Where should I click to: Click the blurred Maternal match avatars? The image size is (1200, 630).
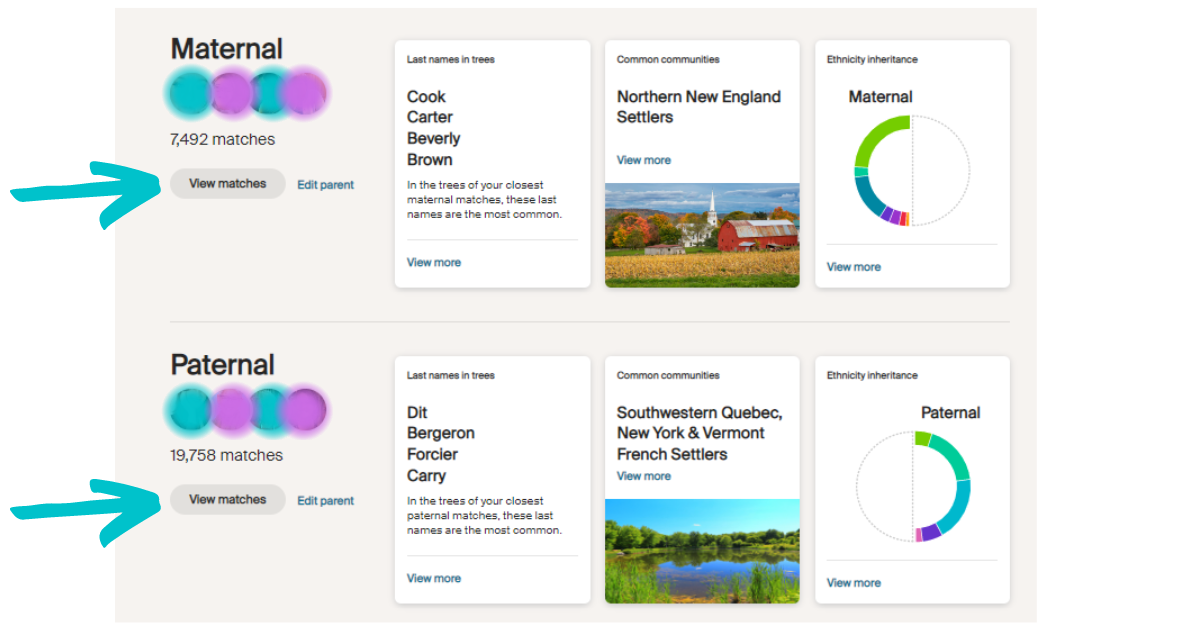[246, 93]
